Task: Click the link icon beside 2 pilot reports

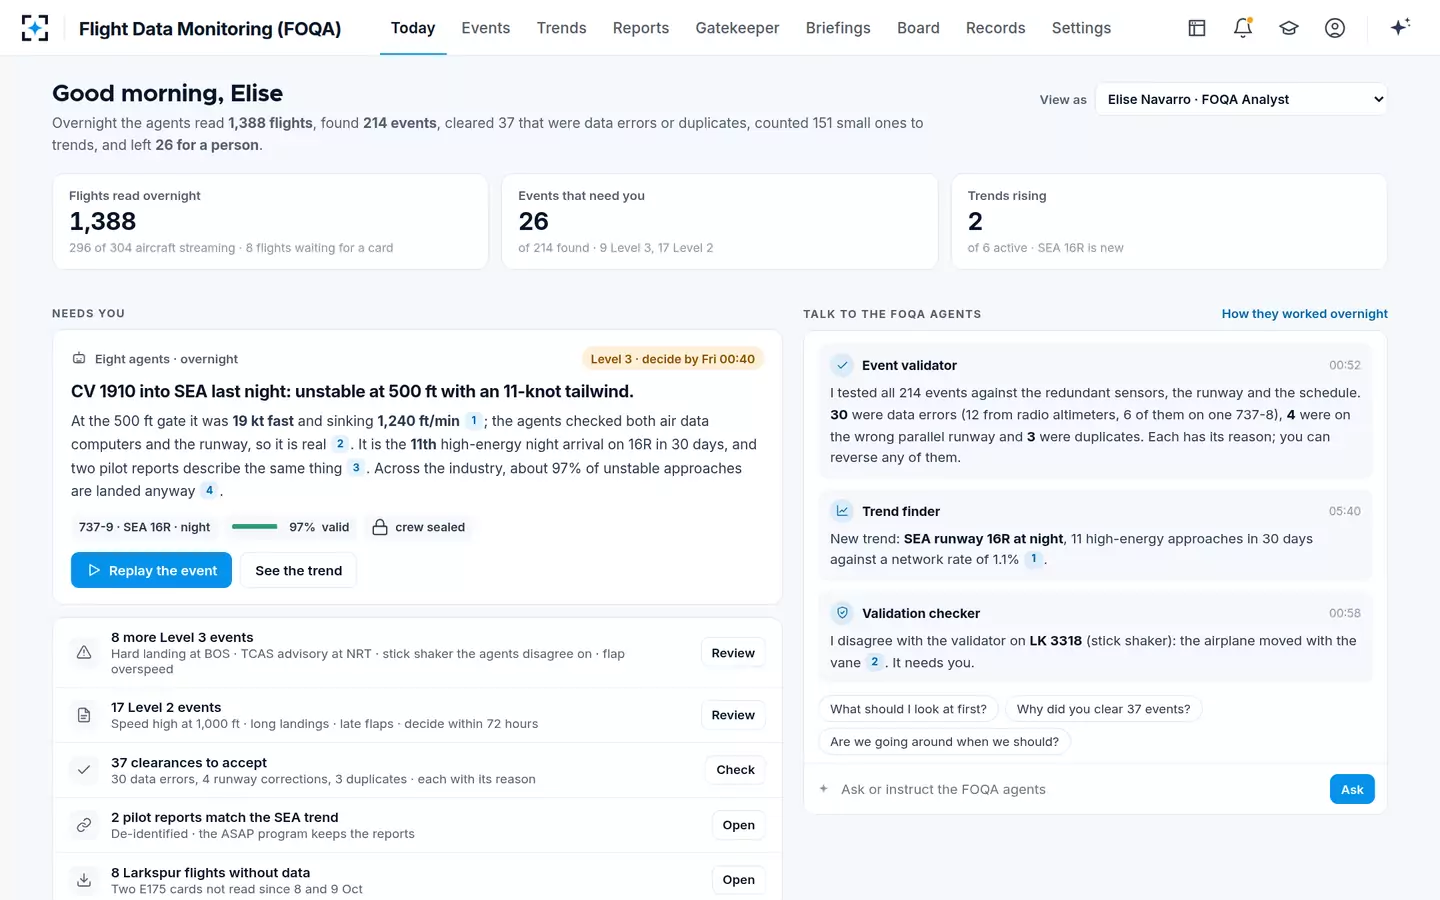Action: pyautogui.click(x=84, y=825)
